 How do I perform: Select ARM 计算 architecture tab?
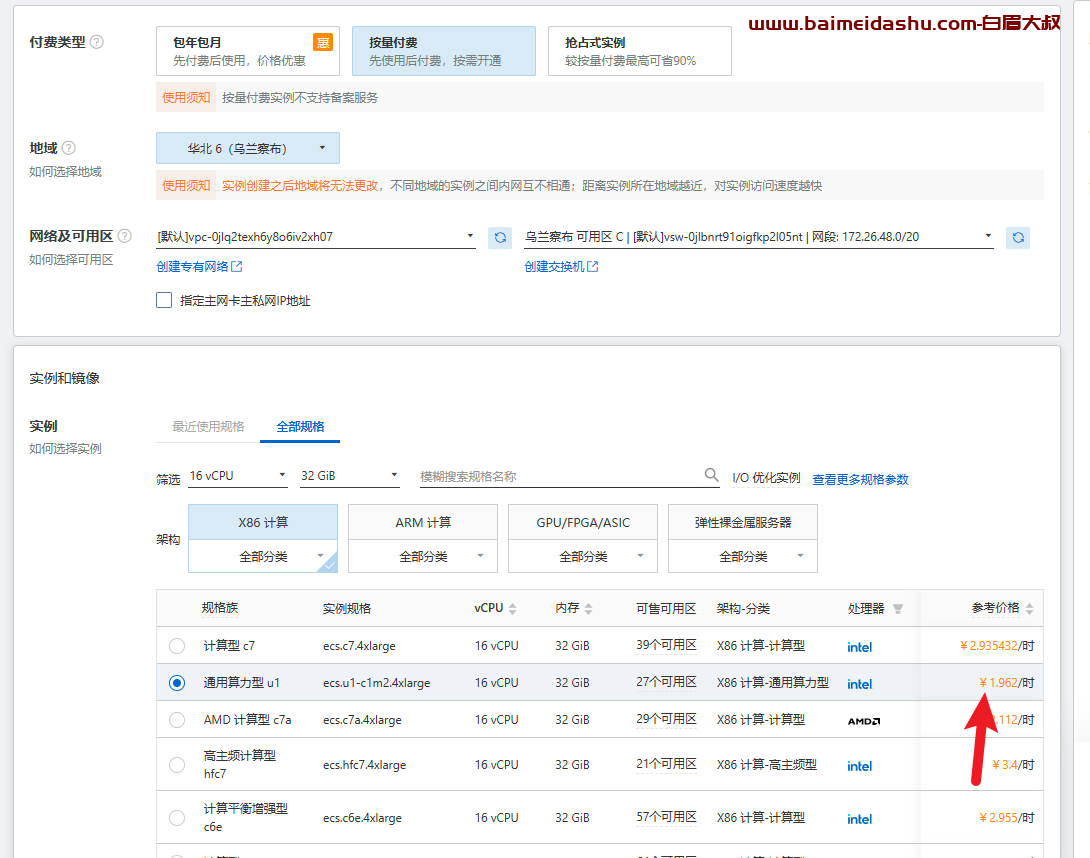[x=423, y=522]
